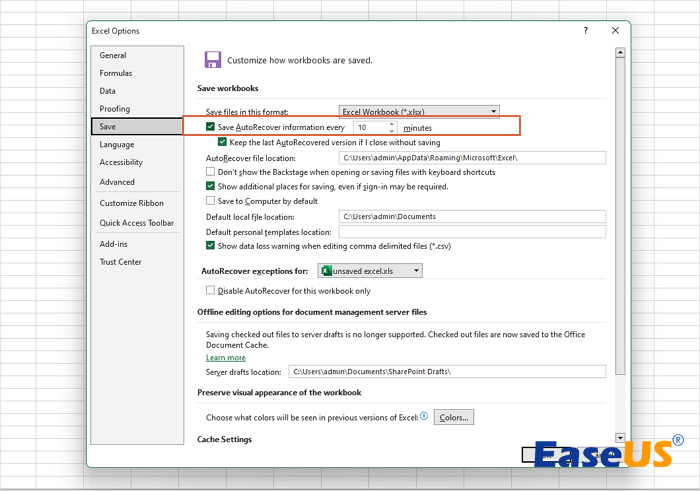700x491 pixels.
Task: Click the purple floppy disk Save icon
Action: pos(212,59)
